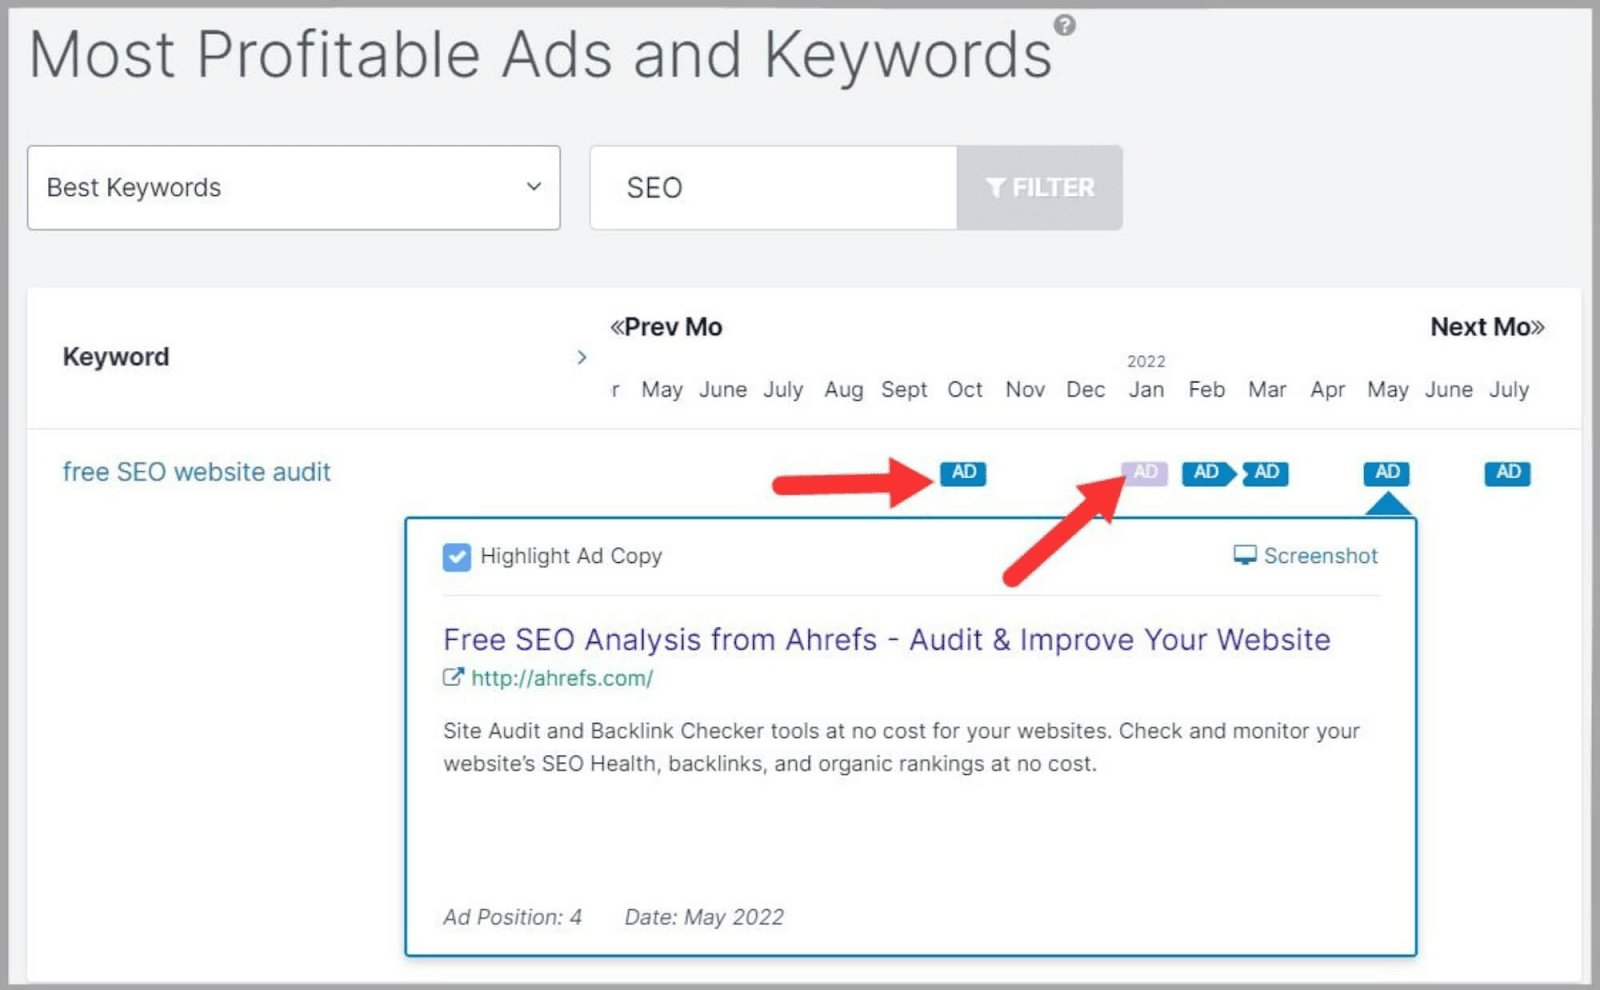Click the monitor icon next to Screenshot

pyautogui.click(x=1244, y=556)
